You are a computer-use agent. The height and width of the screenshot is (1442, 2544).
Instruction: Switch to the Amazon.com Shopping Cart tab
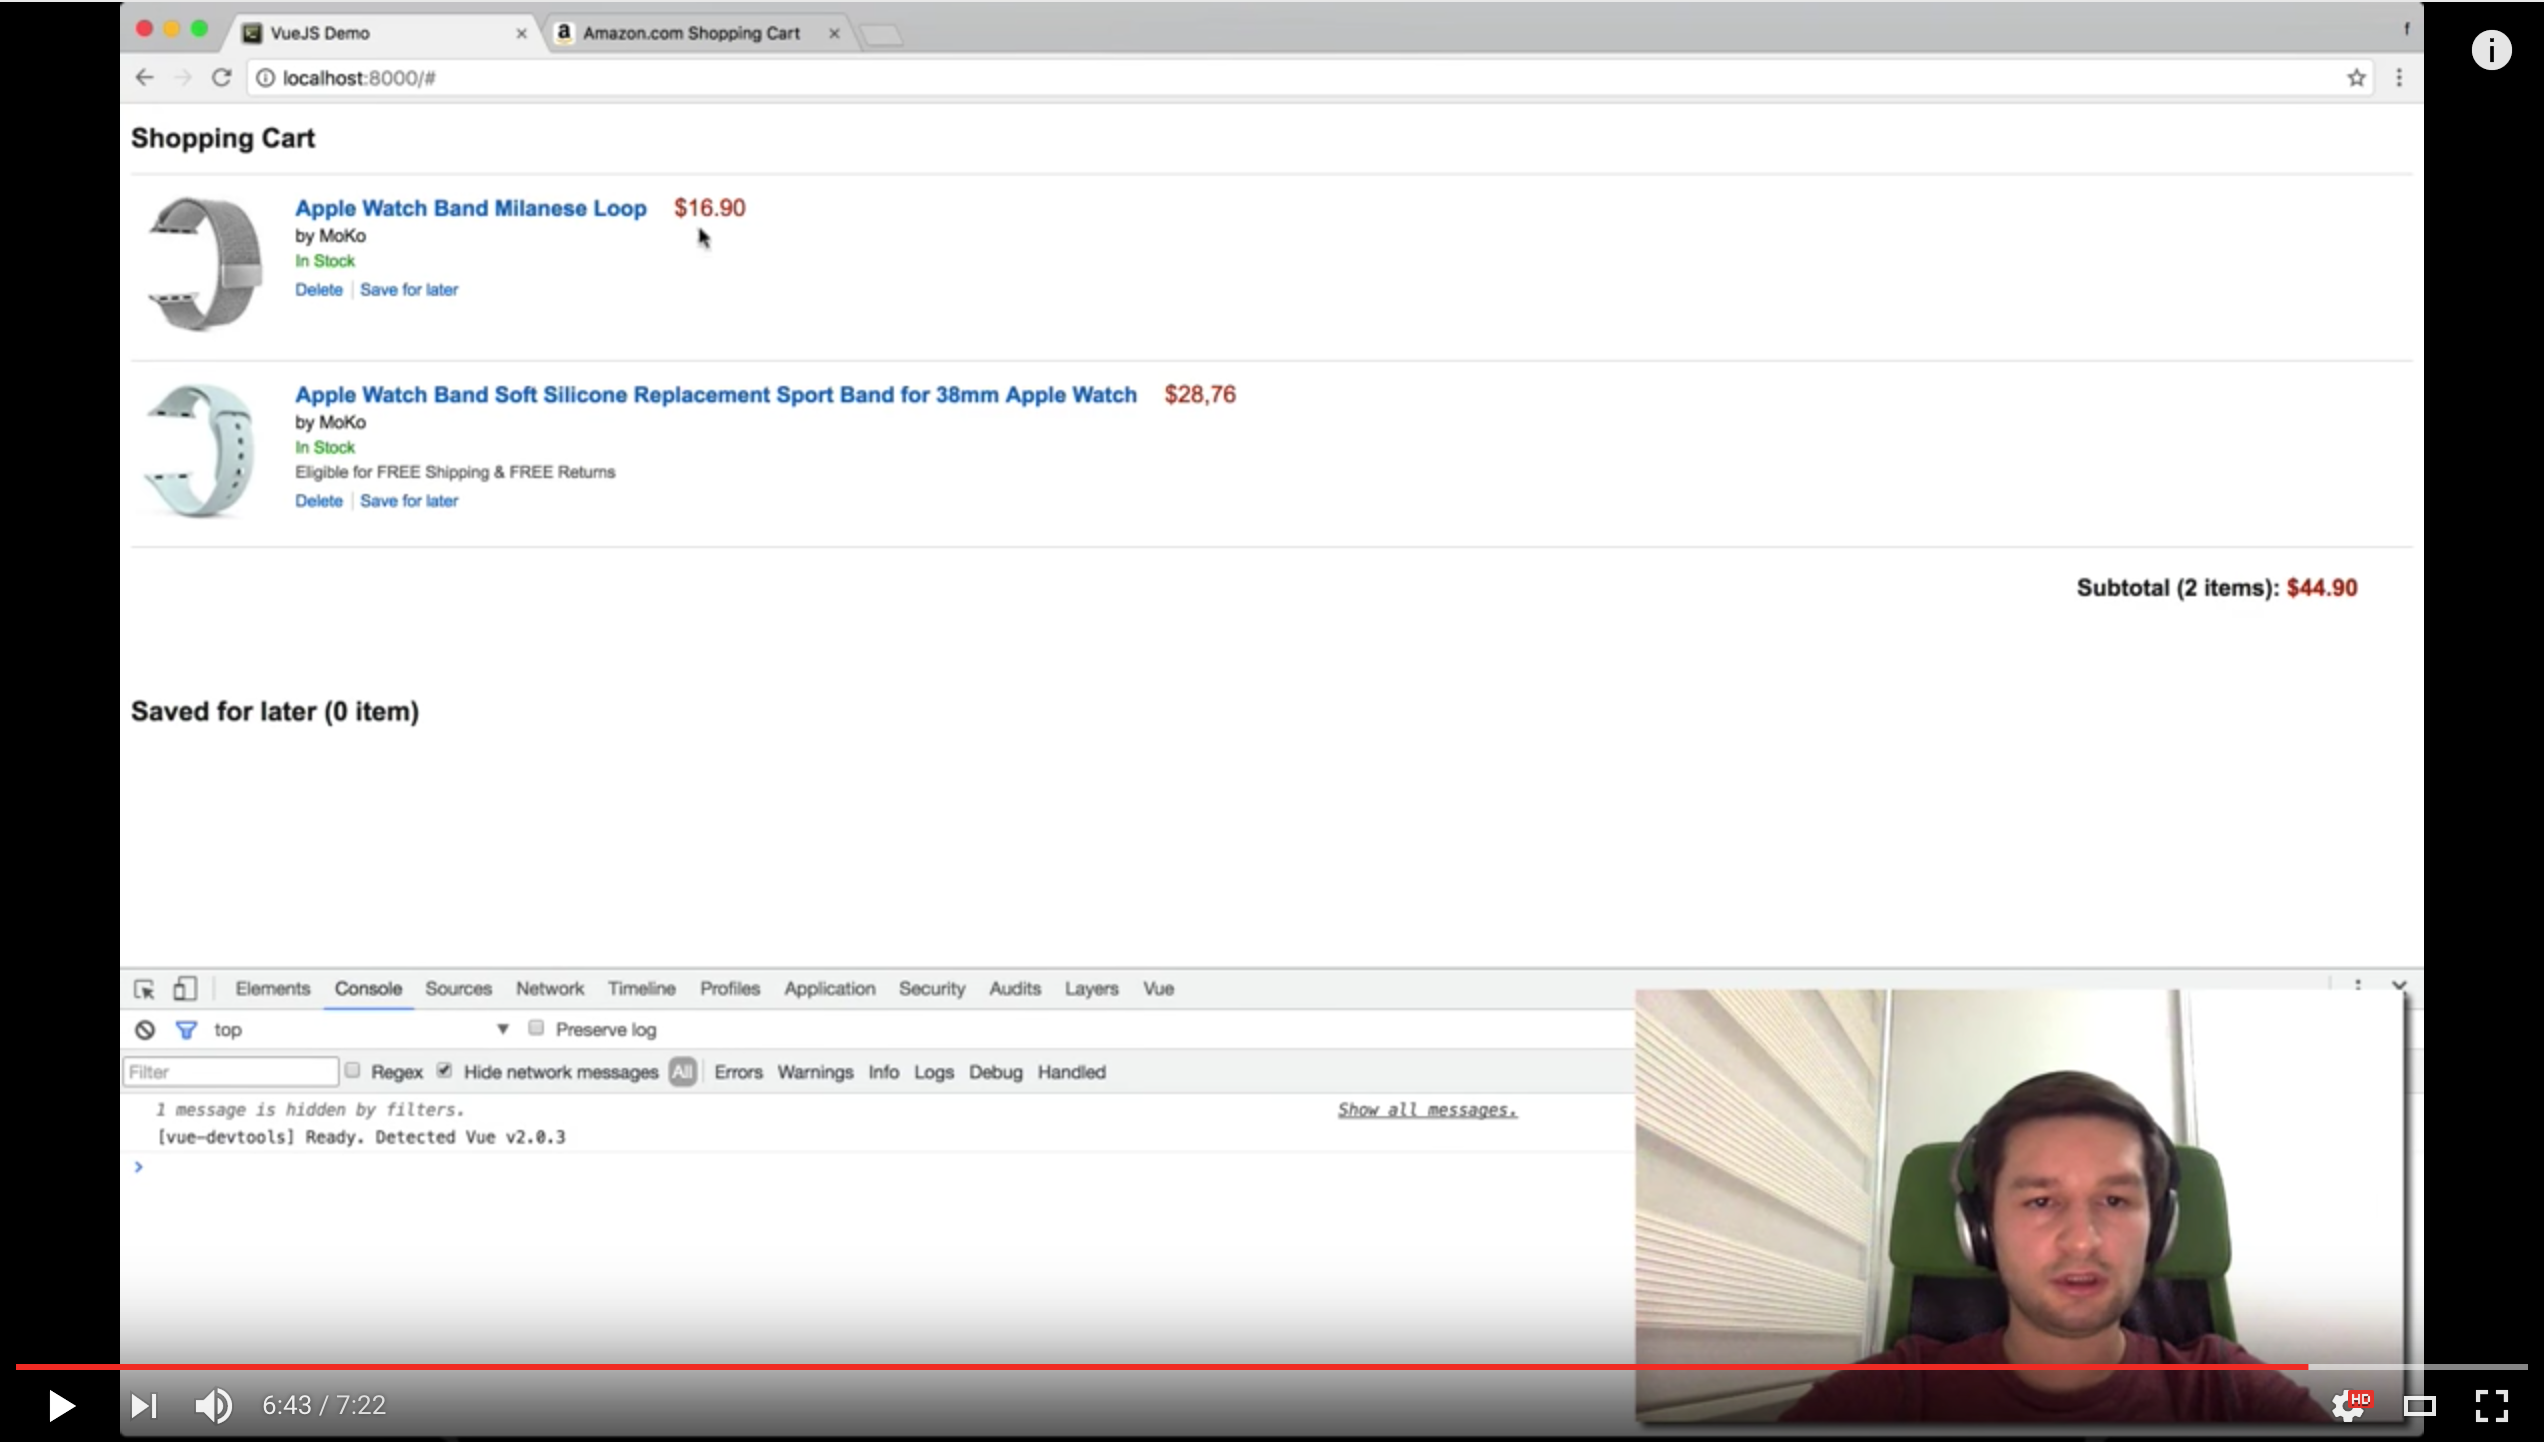pos(691,33)
